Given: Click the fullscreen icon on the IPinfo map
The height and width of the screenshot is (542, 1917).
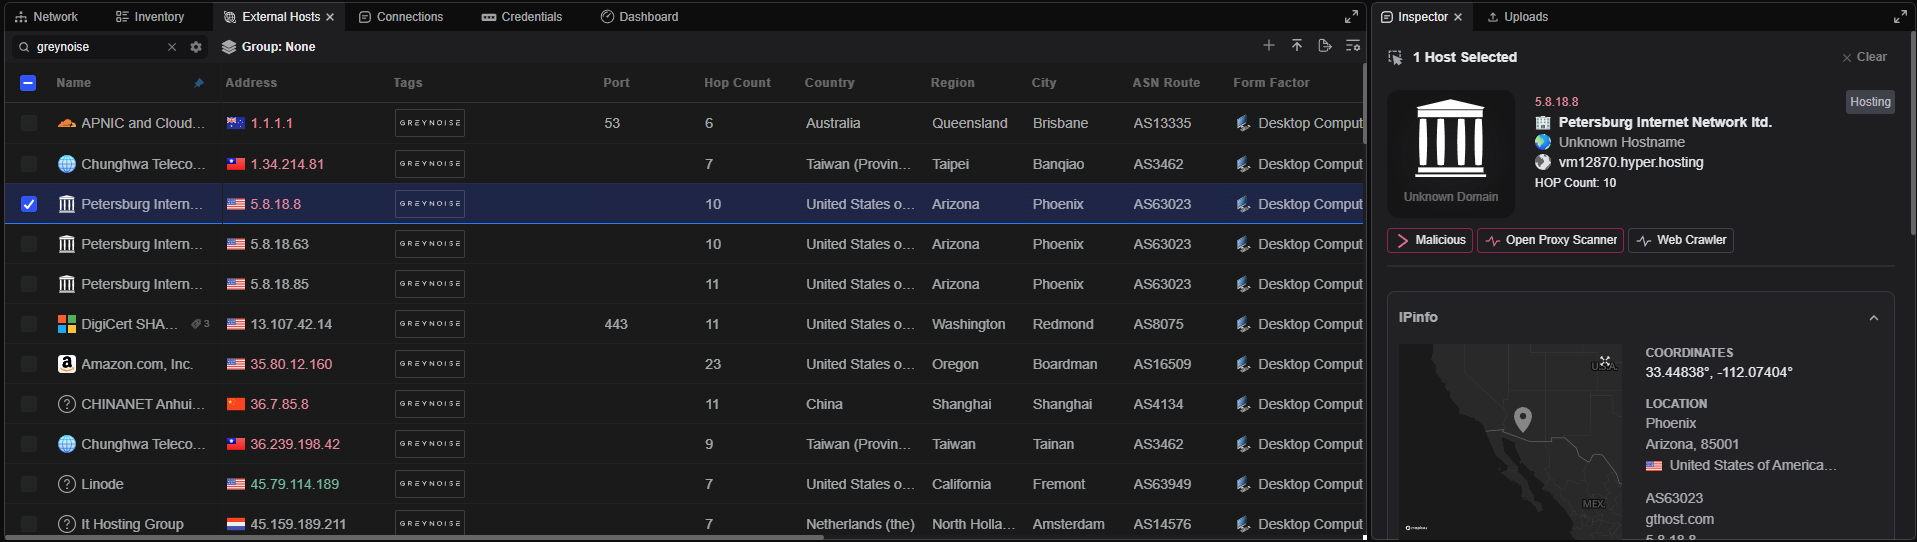Looking at the screenshot, I should 1605,362.
